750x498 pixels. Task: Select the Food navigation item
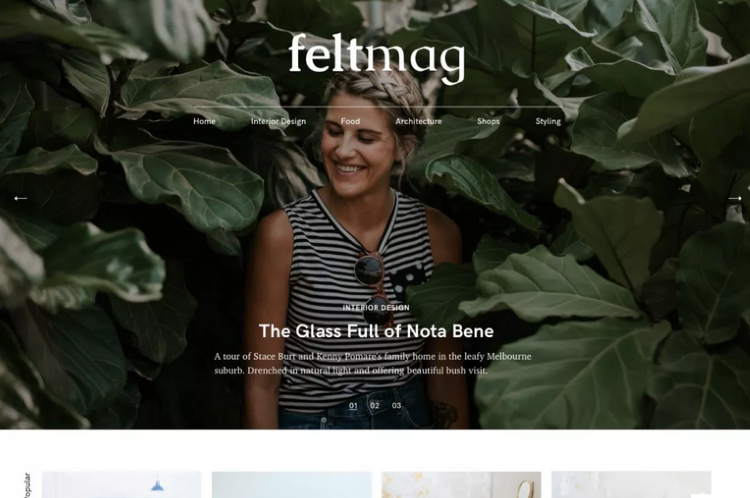(350, 122)
